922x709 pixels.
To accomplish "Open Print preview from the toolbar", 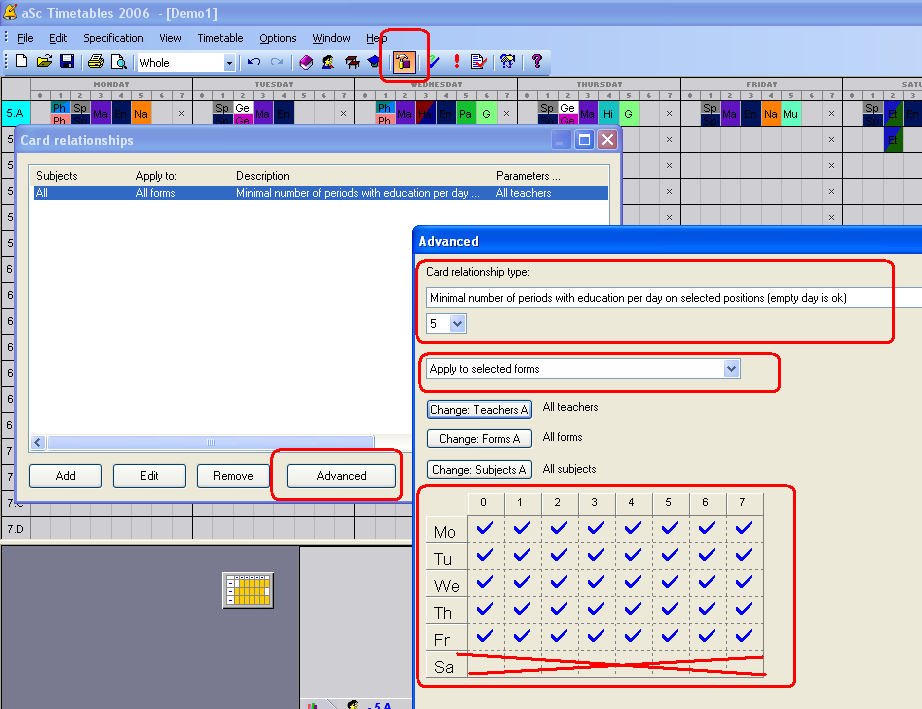I will click(118, 62).
